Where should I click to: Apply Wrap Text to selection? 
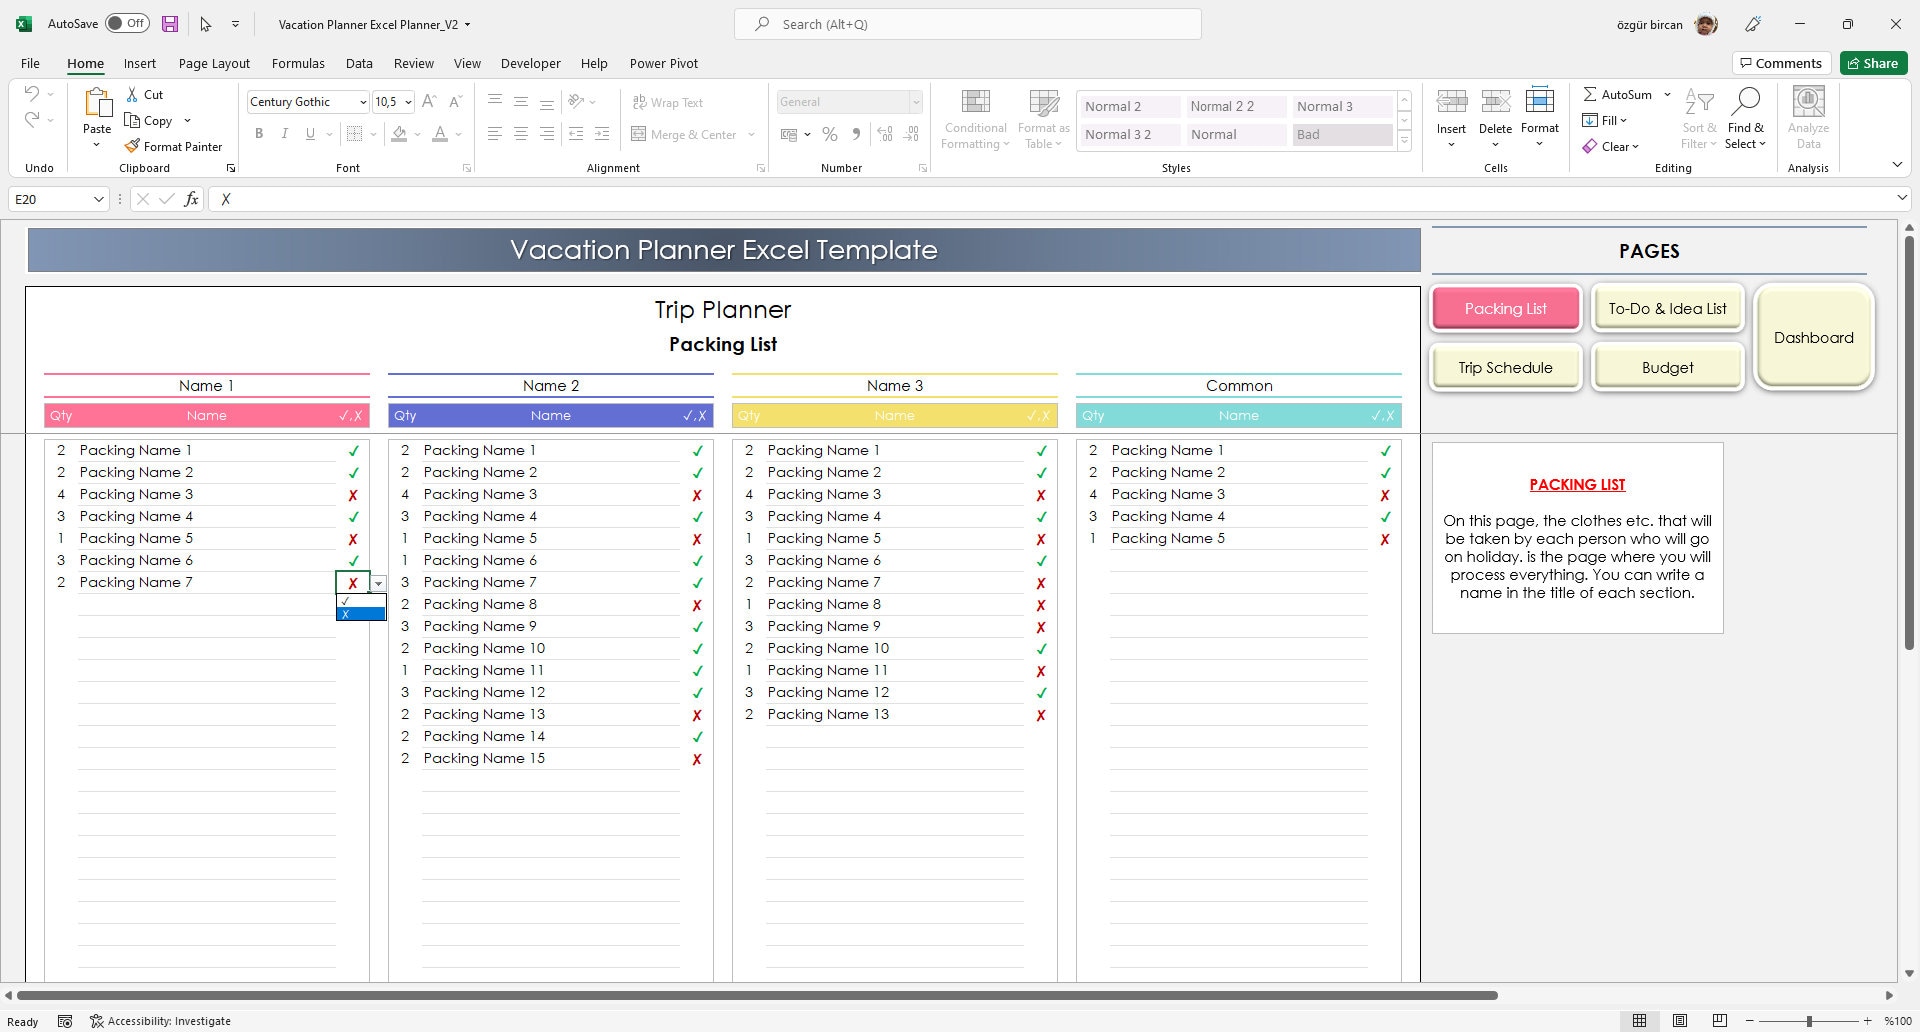coord(668,102)
